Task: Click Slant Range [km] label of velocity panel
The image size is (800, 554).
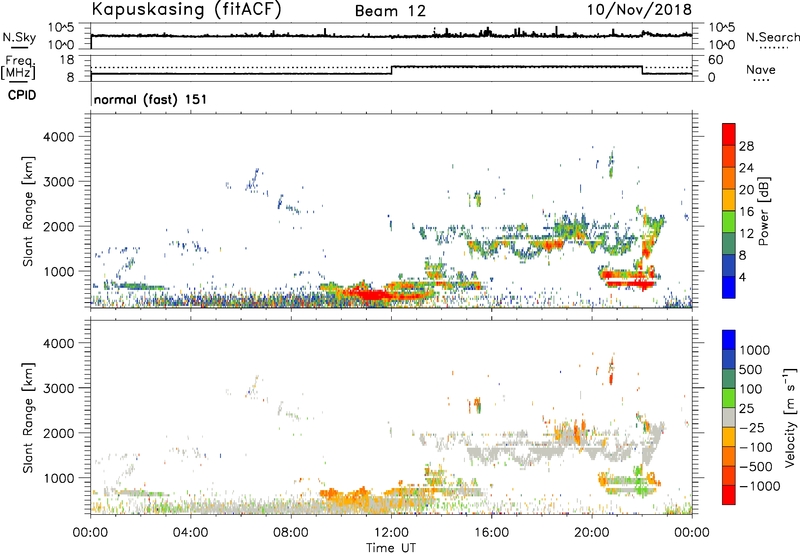Action: point(28,418)
